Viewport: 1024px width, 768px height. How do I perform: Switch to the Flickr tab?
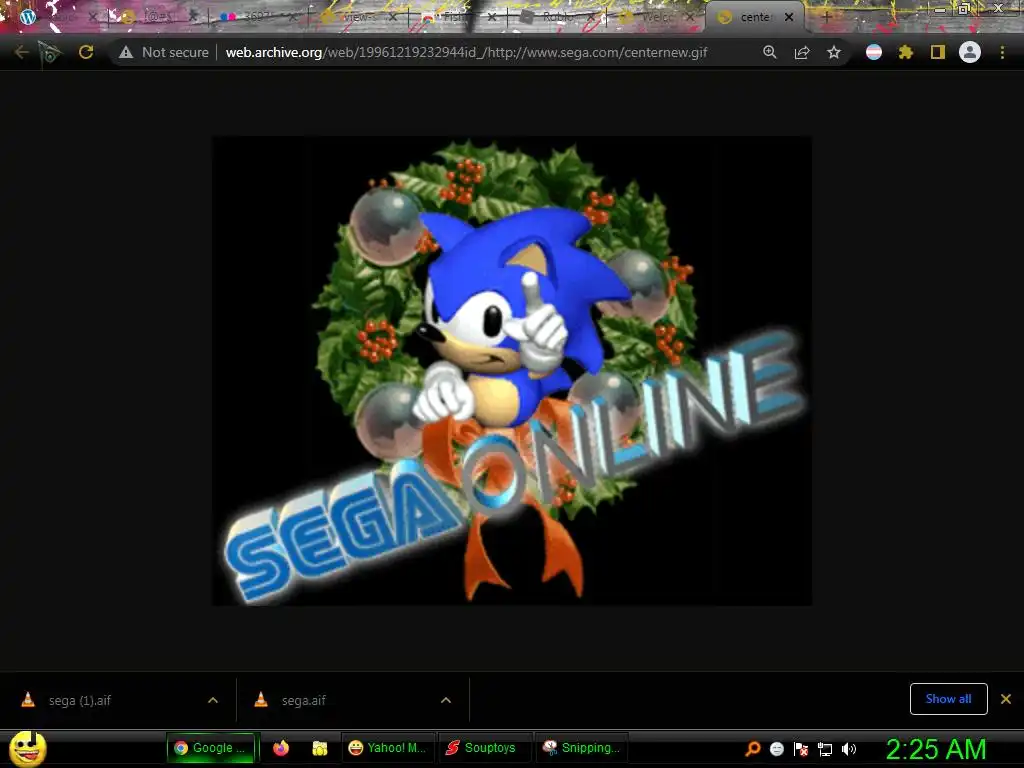[x=258, y=17]
